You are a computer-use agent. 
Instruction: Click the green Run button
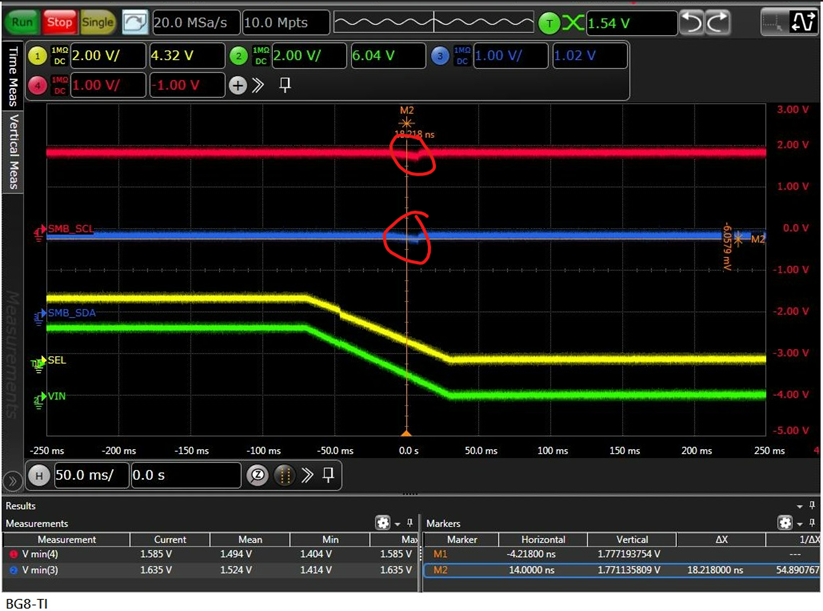22,22
